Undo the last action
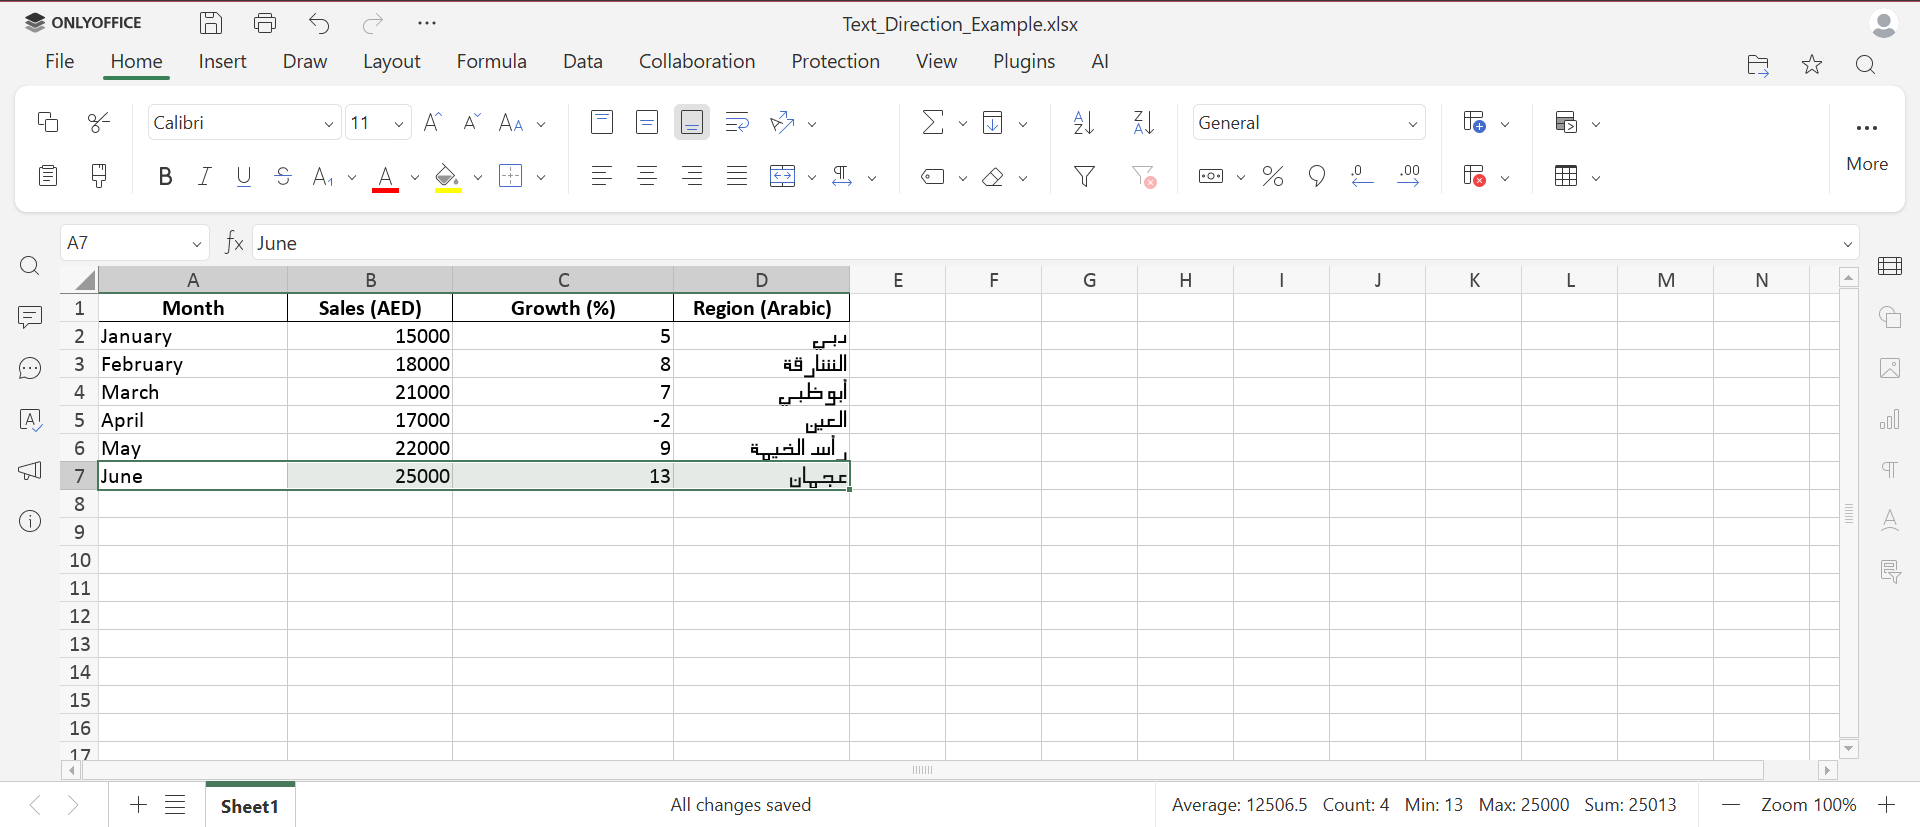 (319, 23)
